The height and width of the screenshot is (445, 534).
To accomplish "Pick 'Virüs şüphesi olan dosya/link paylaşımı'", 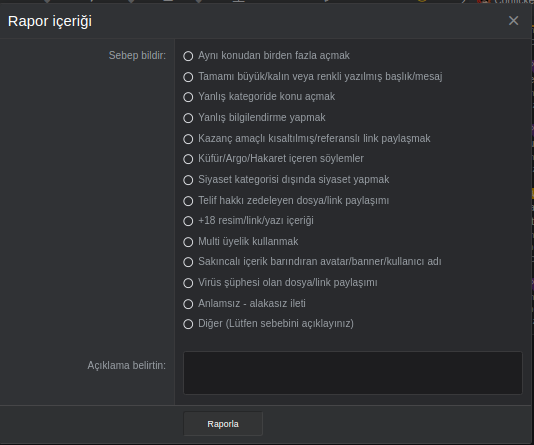I will pyautogui.click(x=188, y=283).
